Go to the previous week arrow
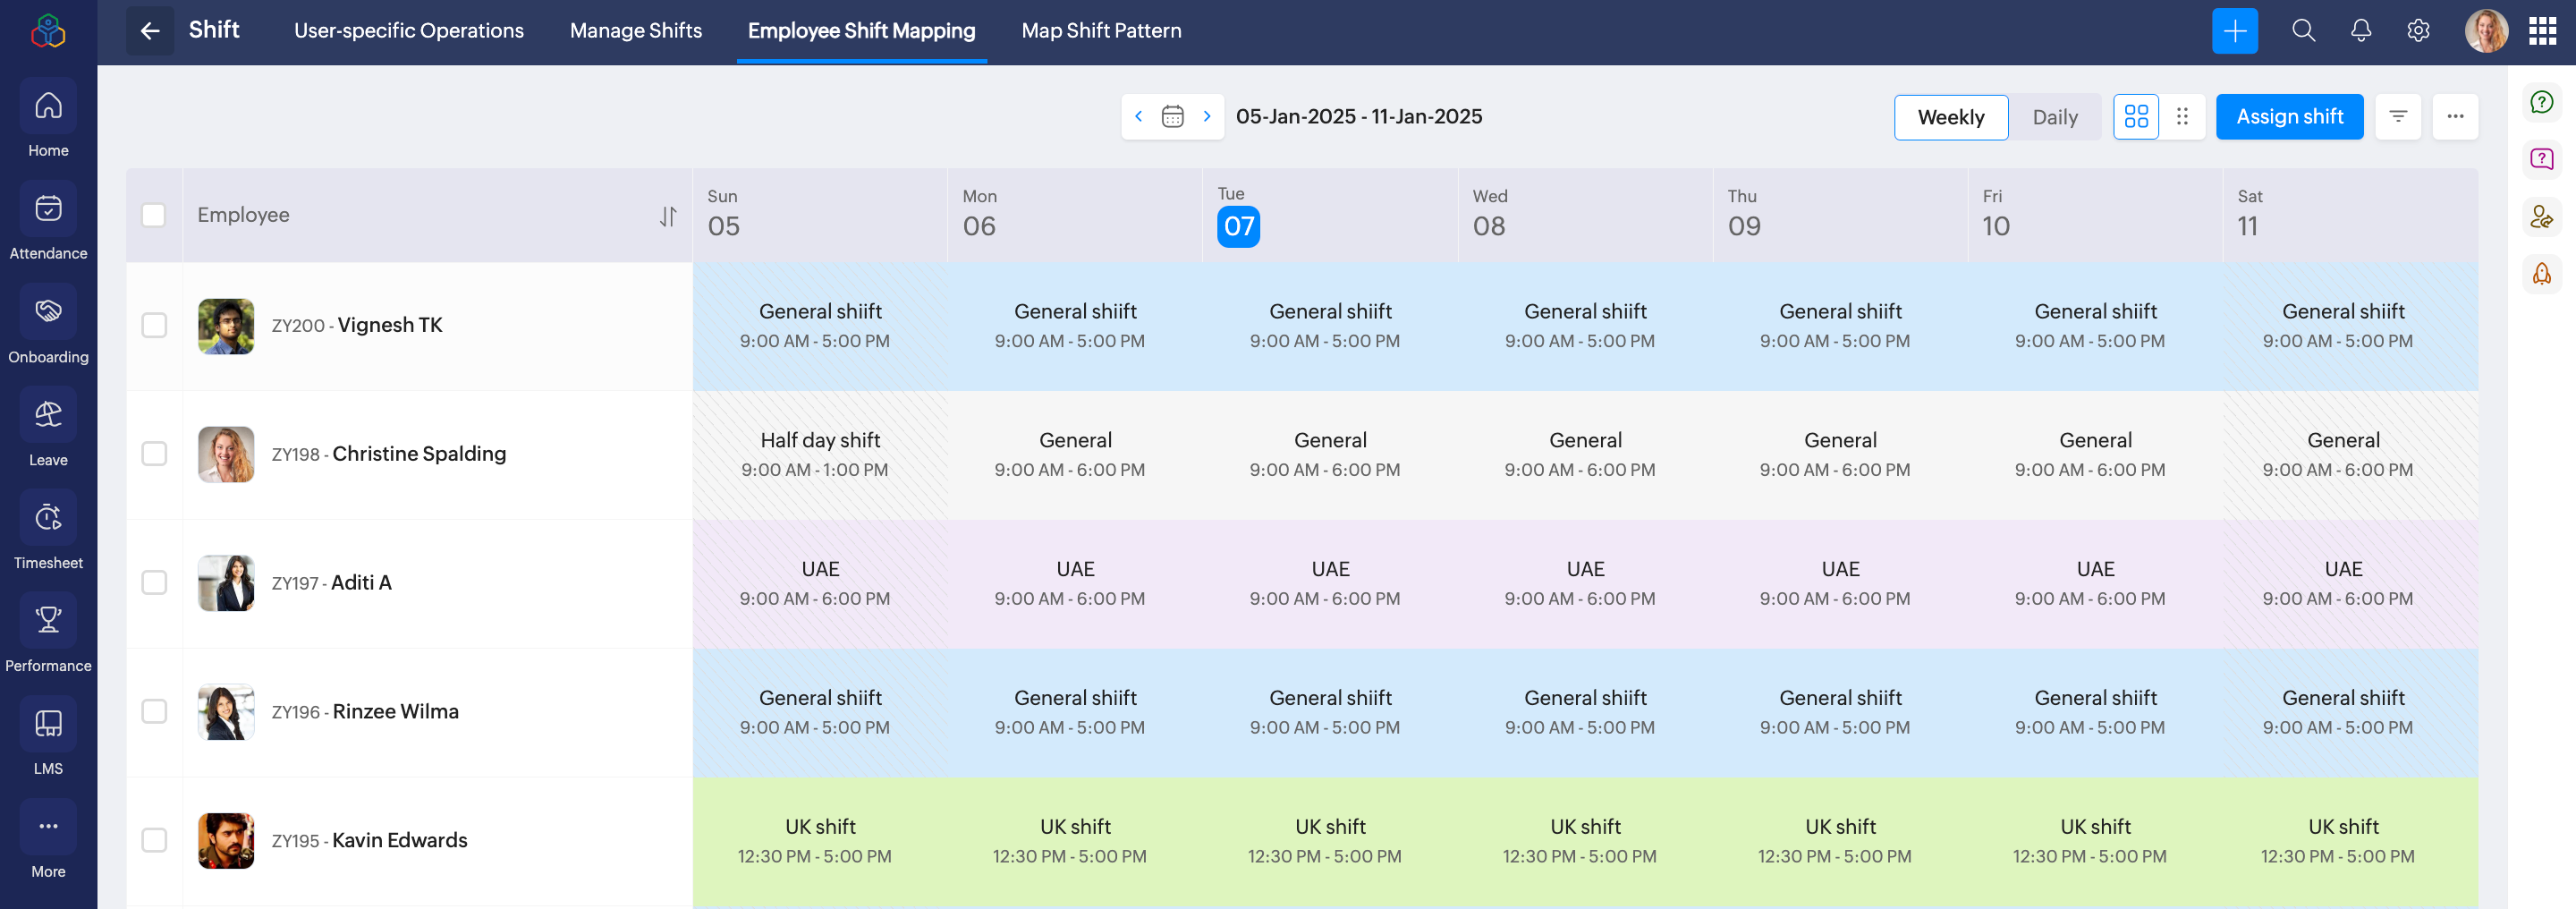 click(1138, 117)
